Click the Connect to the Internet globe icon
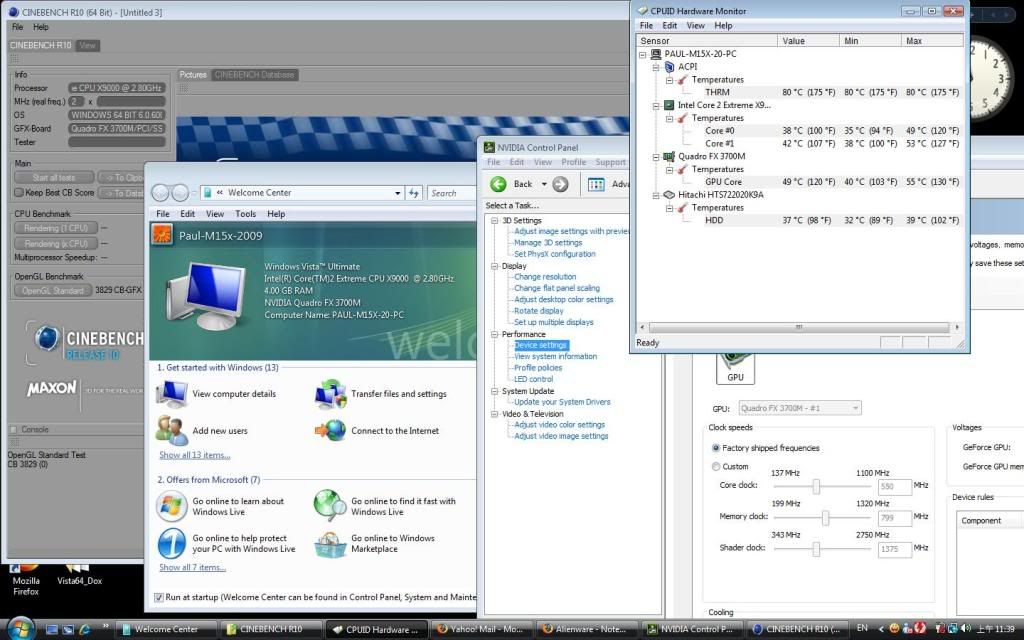 (330, 431)
